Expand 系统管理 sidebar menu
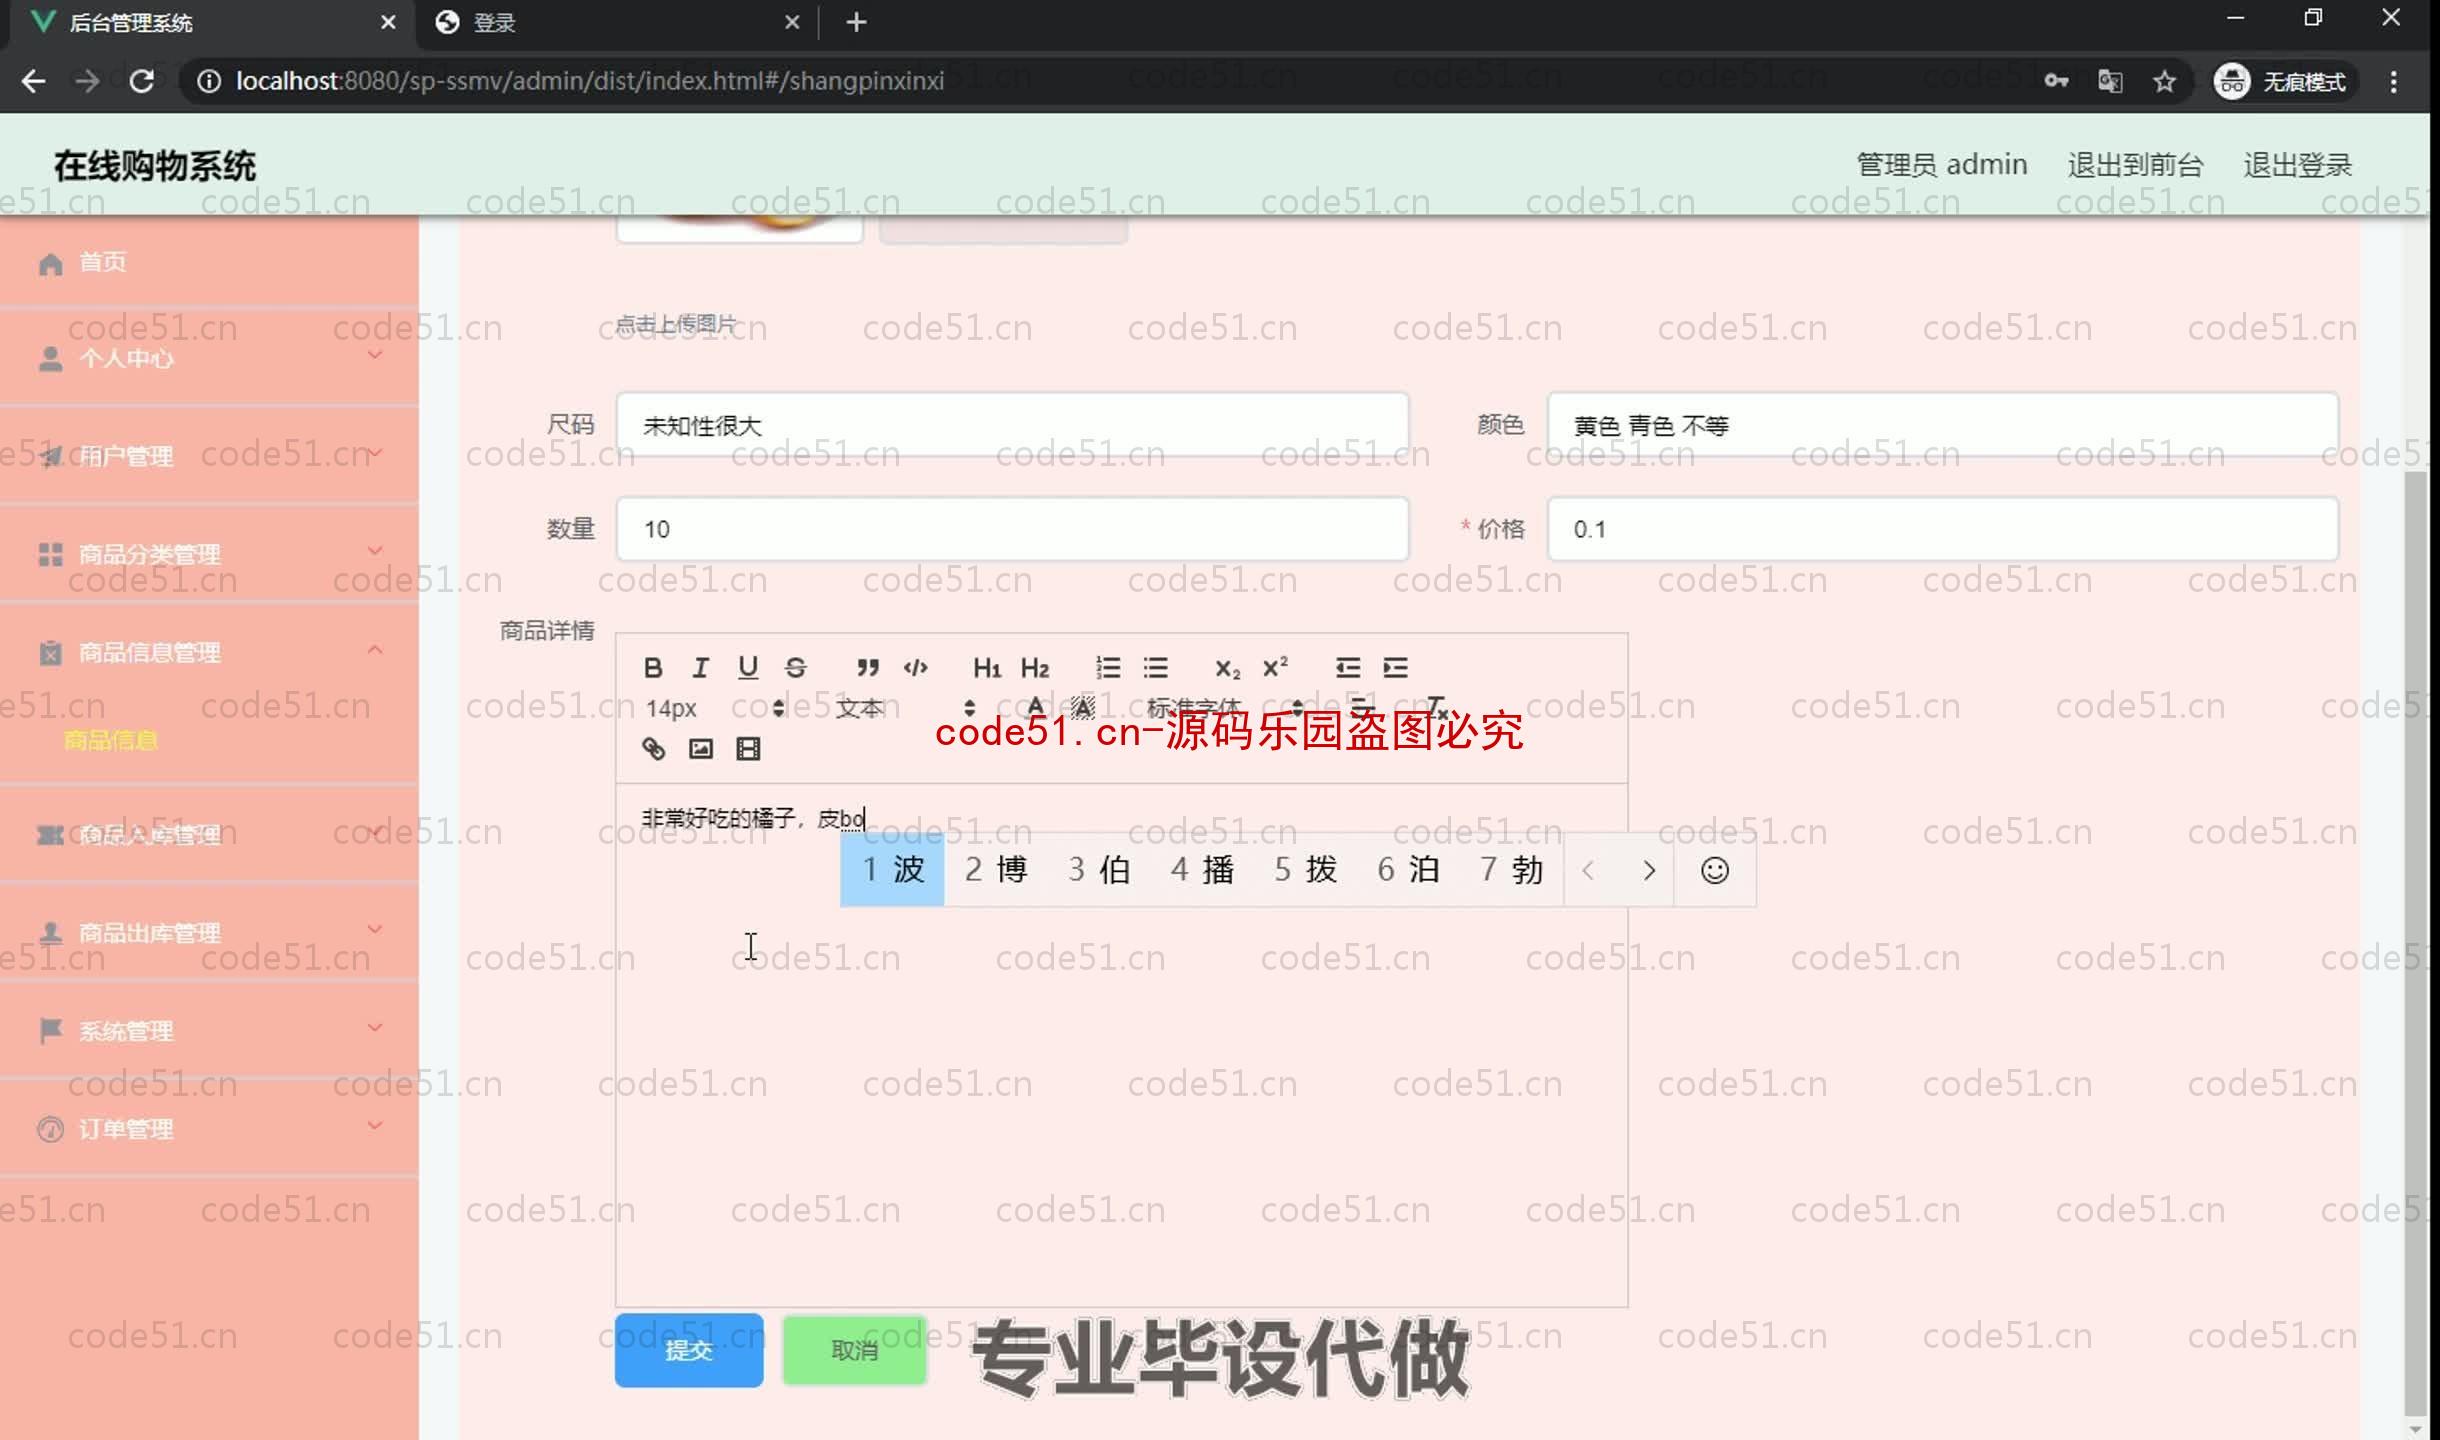This screenshot has width=2440, height=1440. click(209, 1030)
